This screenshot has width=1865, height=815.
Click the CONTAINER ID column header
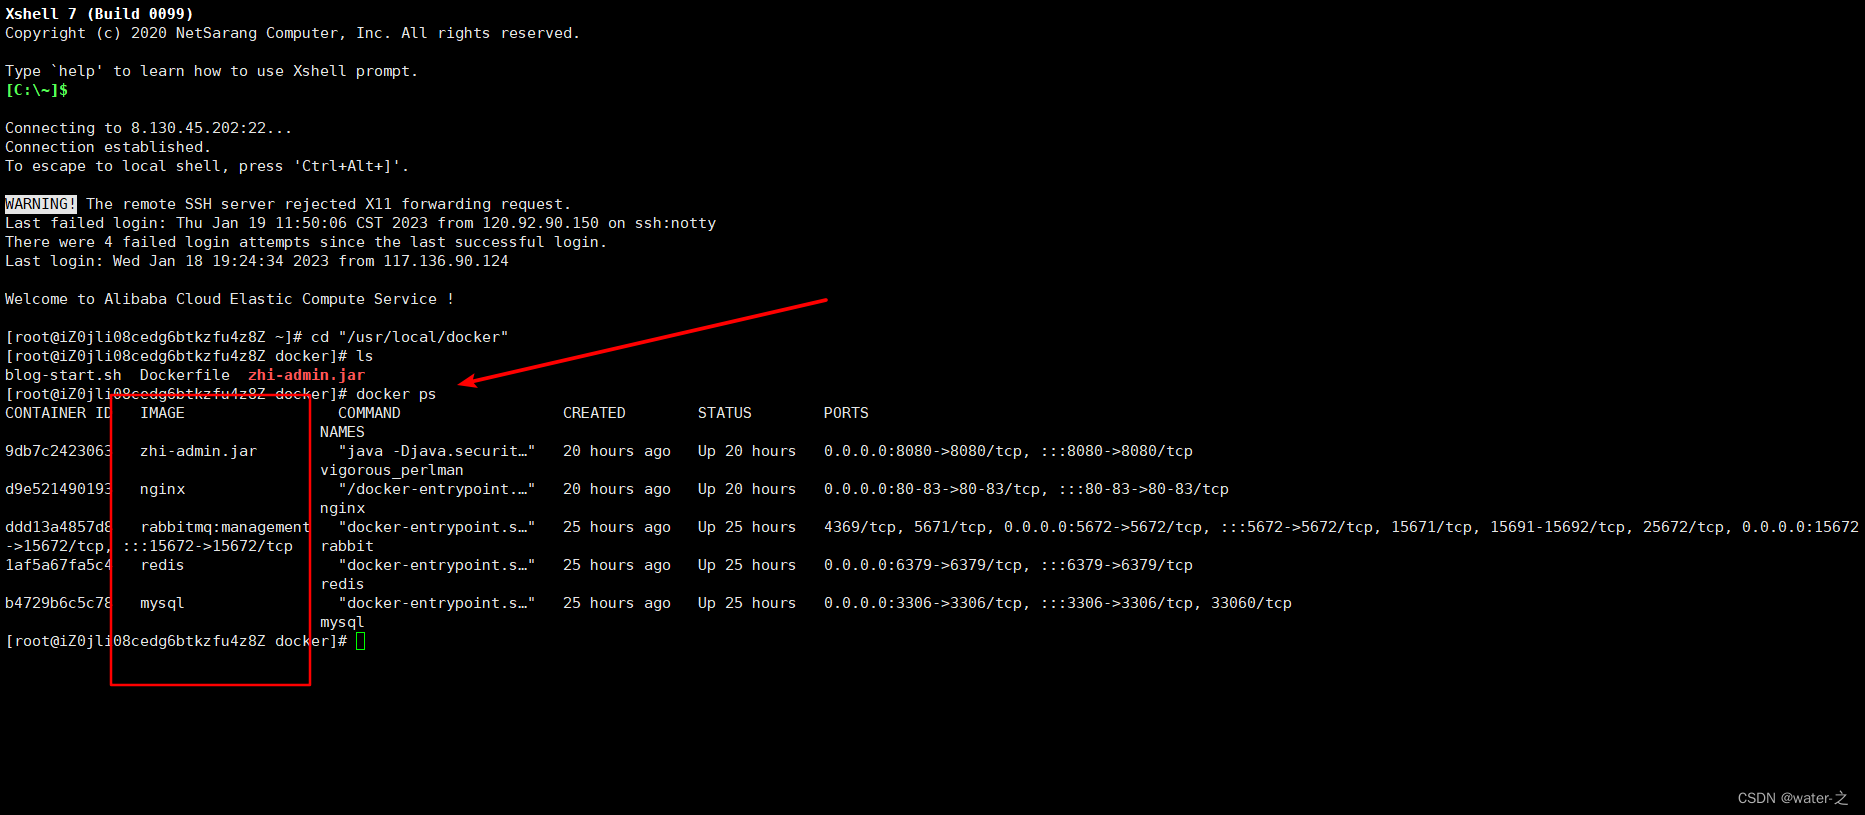coord(58,413)
